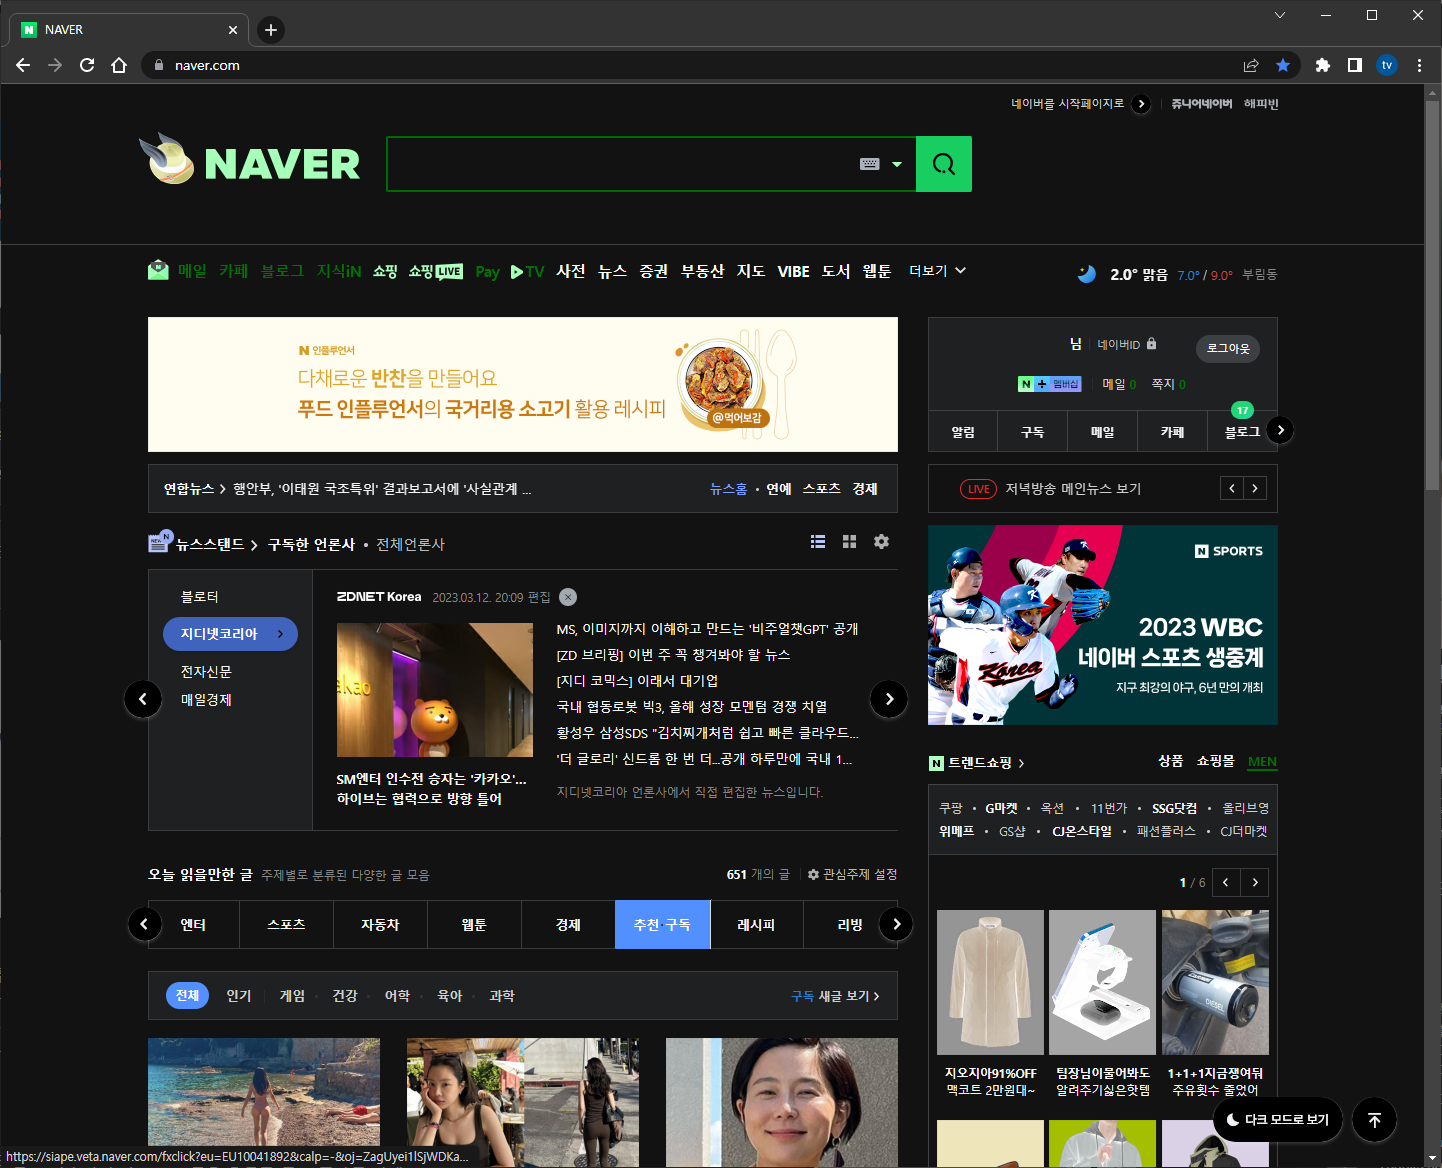Open the 메일 mail icon link
Screen dimensions: 1442x1168
(158, 270)
